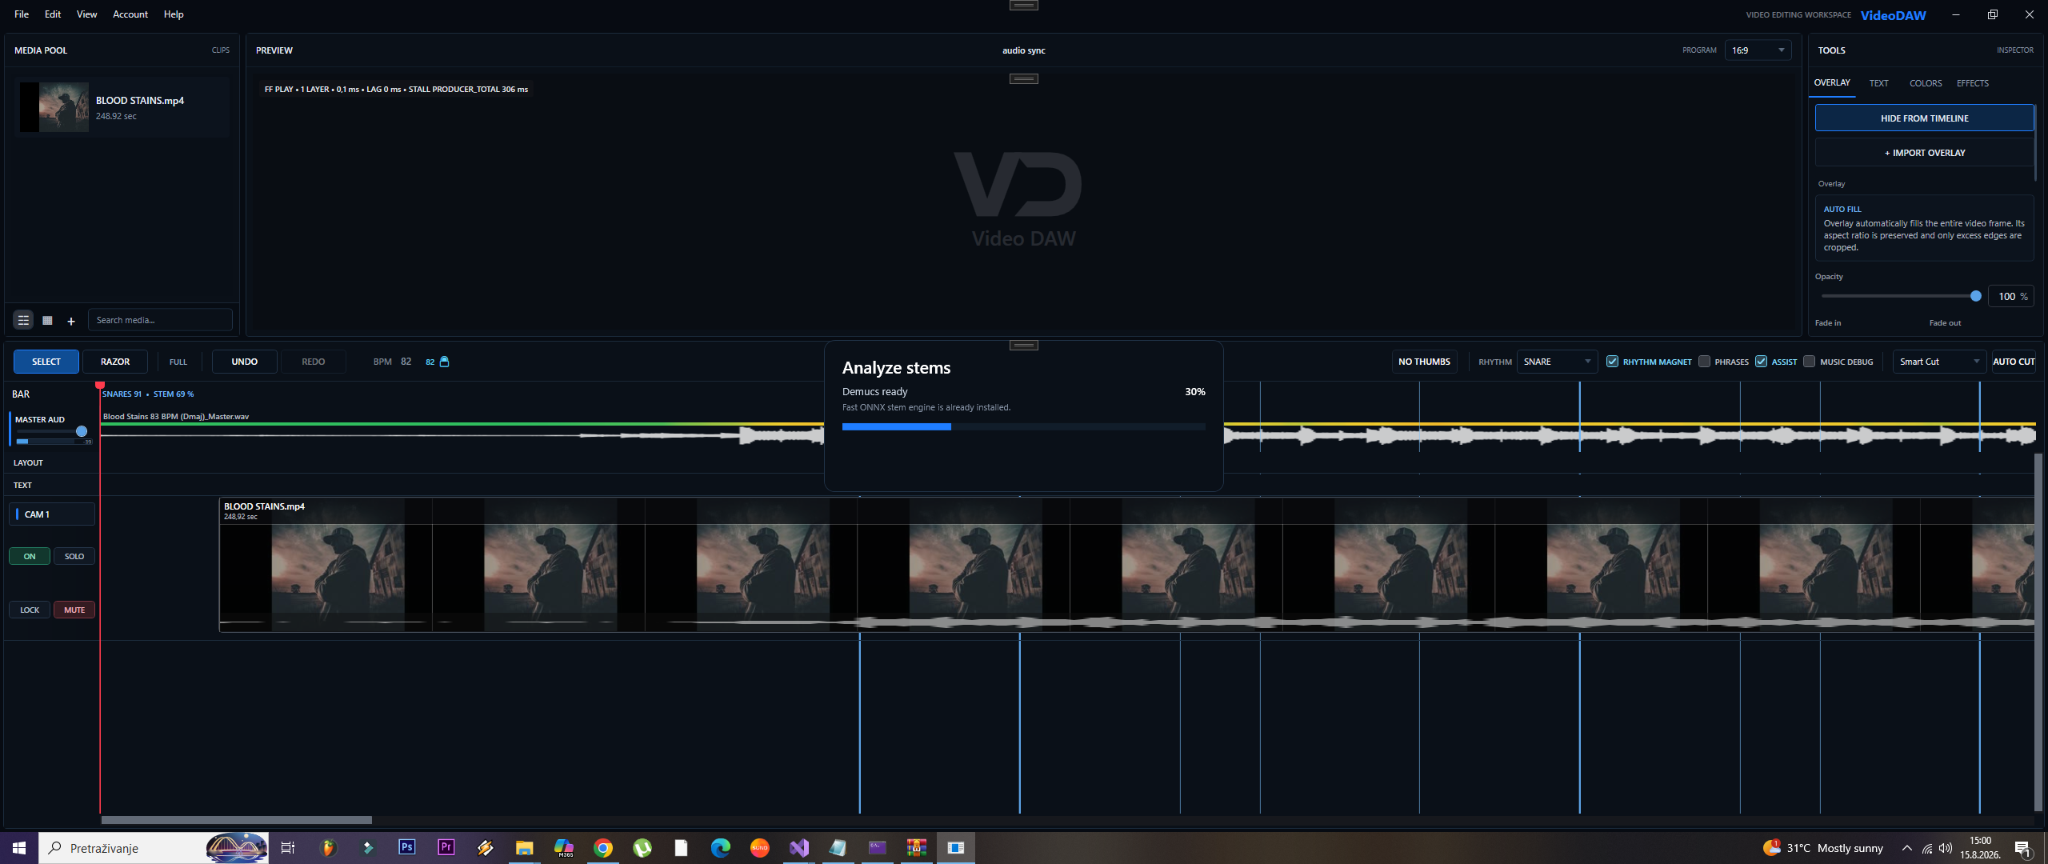Launch Google Chrome from the taskbar
2048x864 pixels.
603,847
